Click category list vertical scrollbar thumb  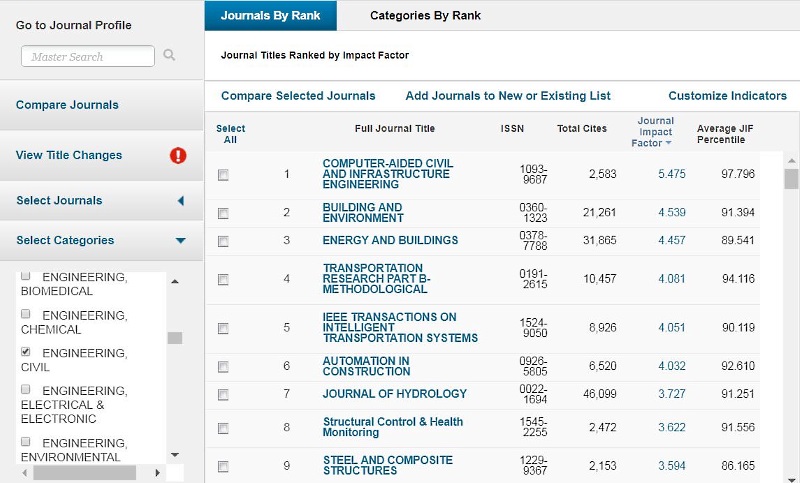click(175, 338)
